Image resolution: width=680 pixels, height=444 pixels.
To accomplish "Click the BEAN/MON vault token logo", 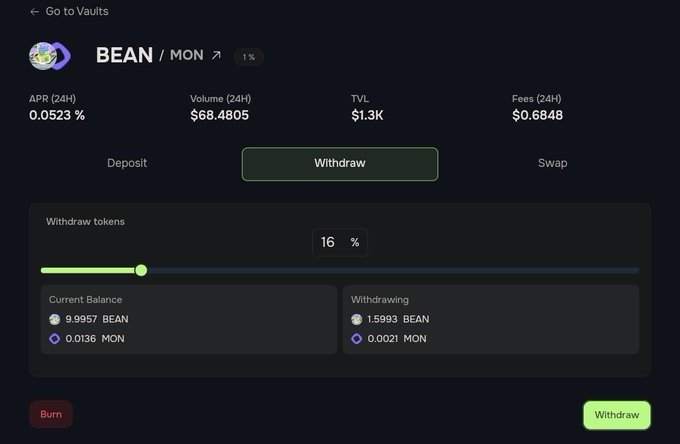I will pyautogui.click(x=49, y=56).
